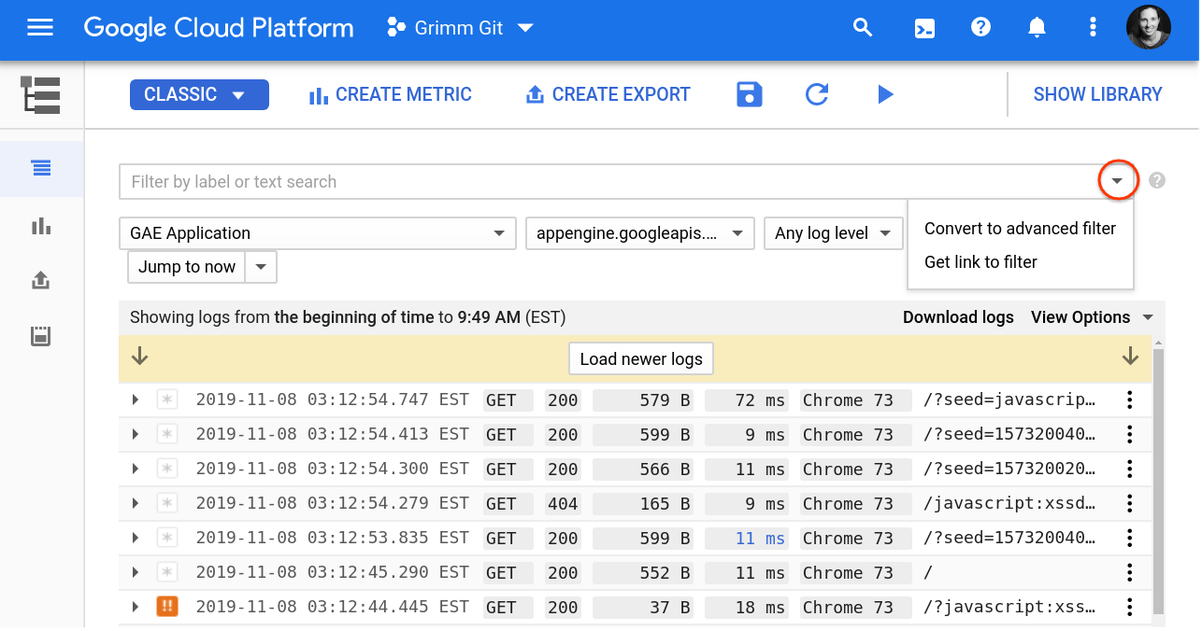Screen dimensions: 1202x631
Task: Click the filter options dropdown arrow
Action: click(x=1118, y=182)
